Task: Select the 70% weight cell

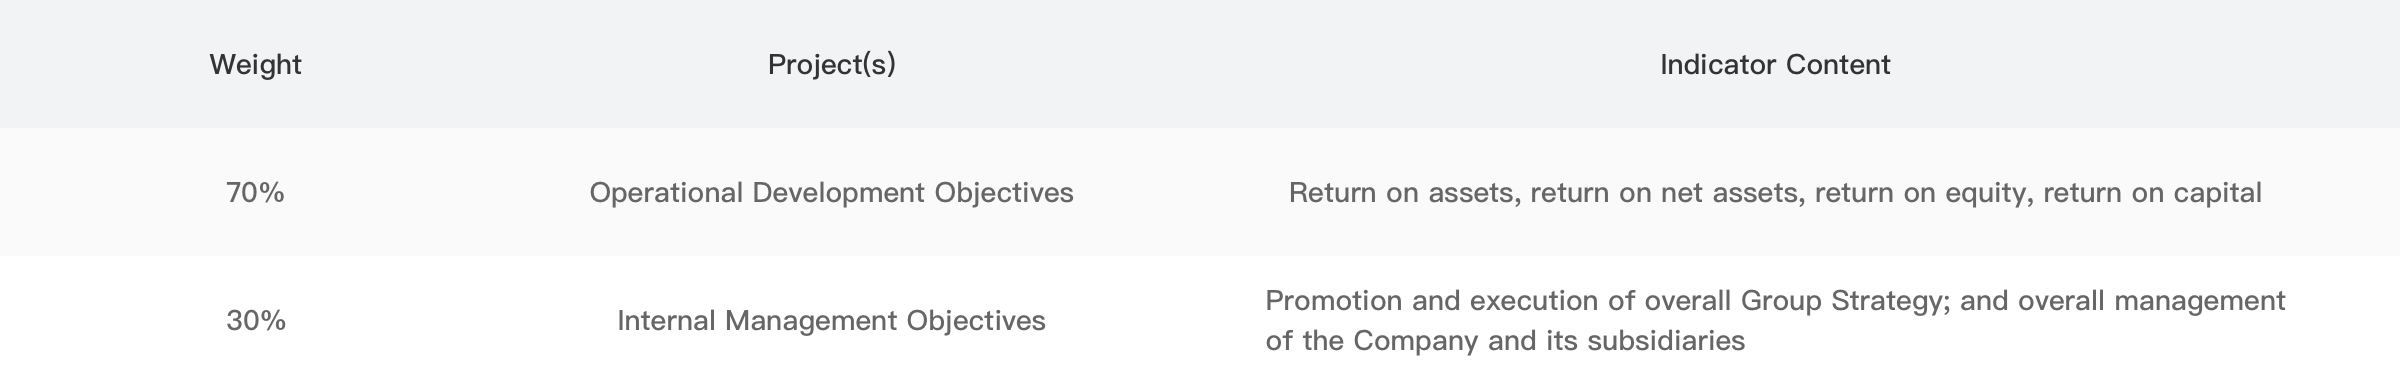Action: 255,192
